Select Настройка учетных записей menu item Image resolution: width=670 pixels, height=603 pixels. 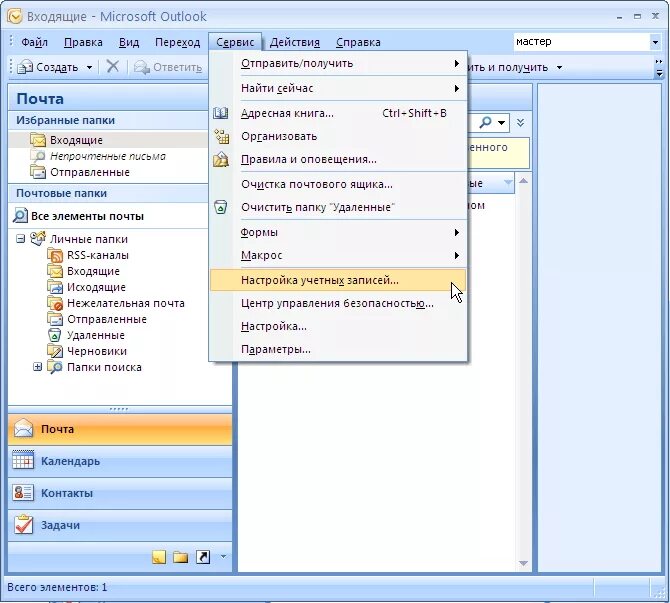pyautogui.click(x=338, y=280)
